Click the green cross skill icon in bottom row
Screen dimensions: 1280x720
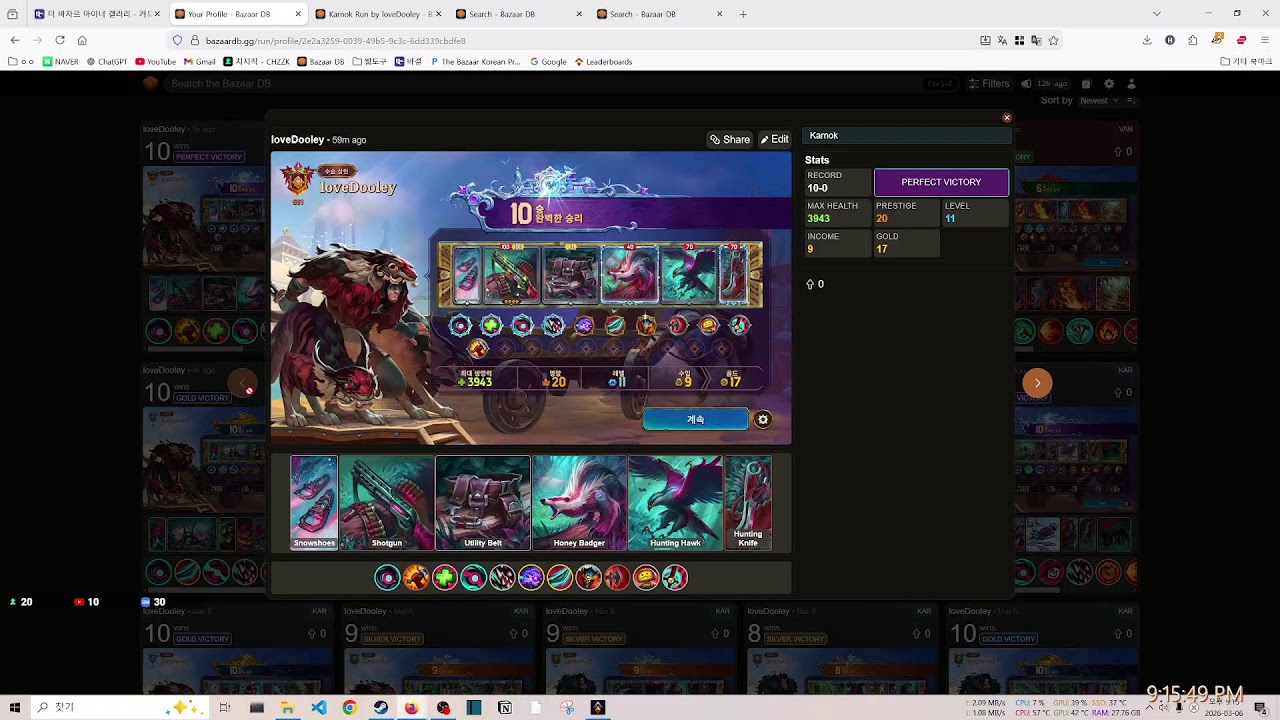(444, 577)
